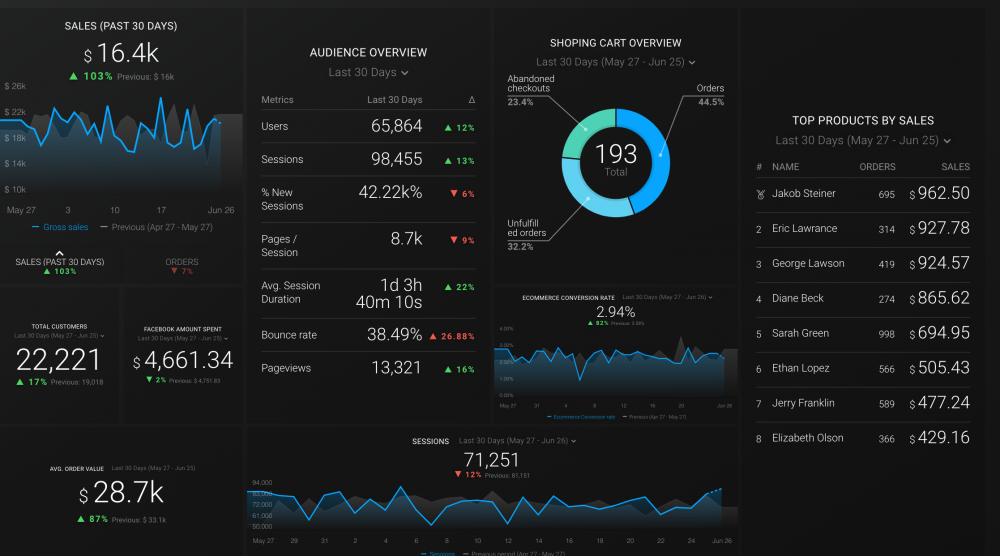Click the medal icon beside Jakob Steiner
Image resolution: width=1000 pixels, height=556 pixels.
click(x=760, y=194)
